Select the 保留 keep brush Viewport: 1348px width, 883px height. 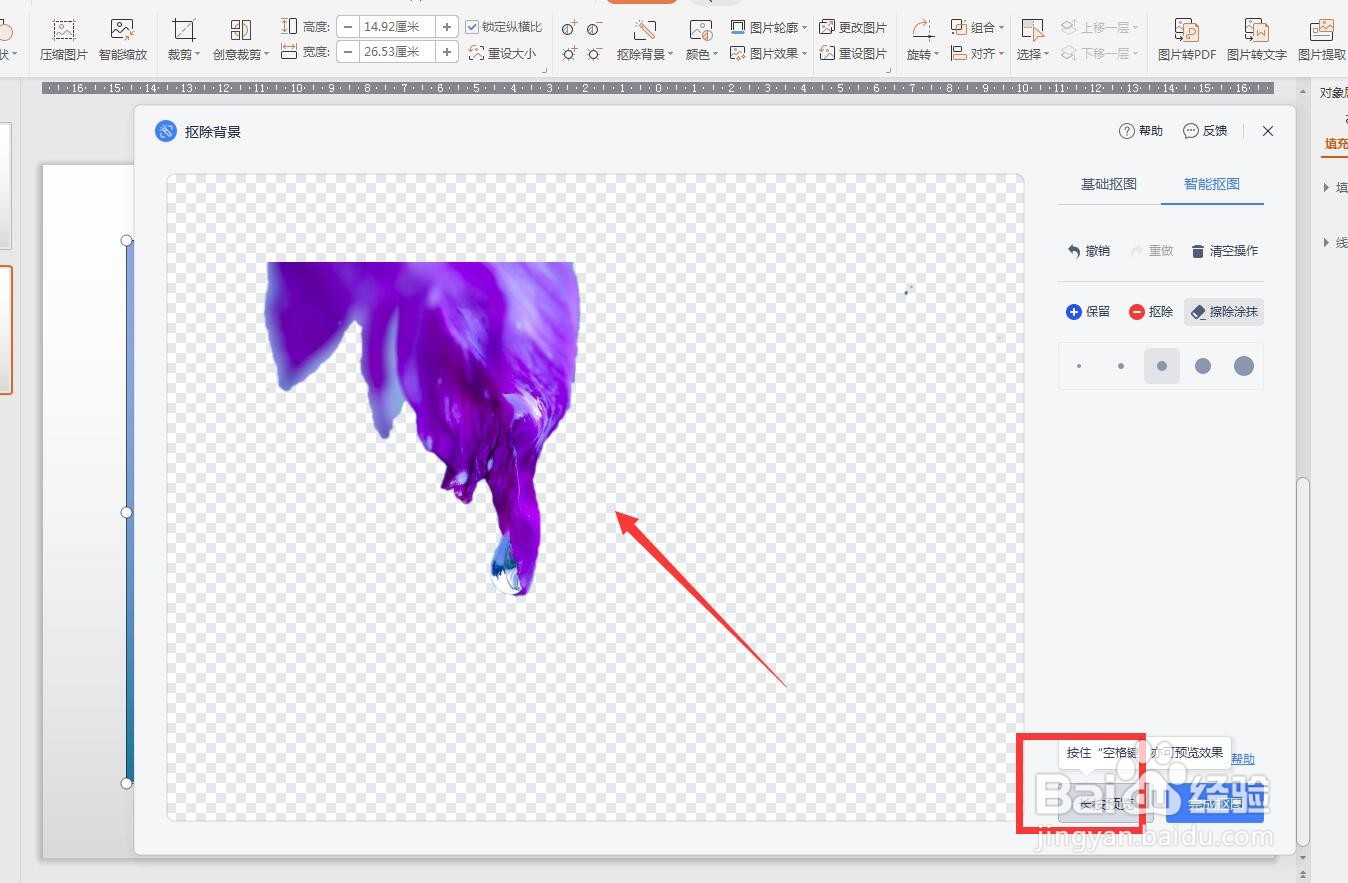pos(1088,312)
